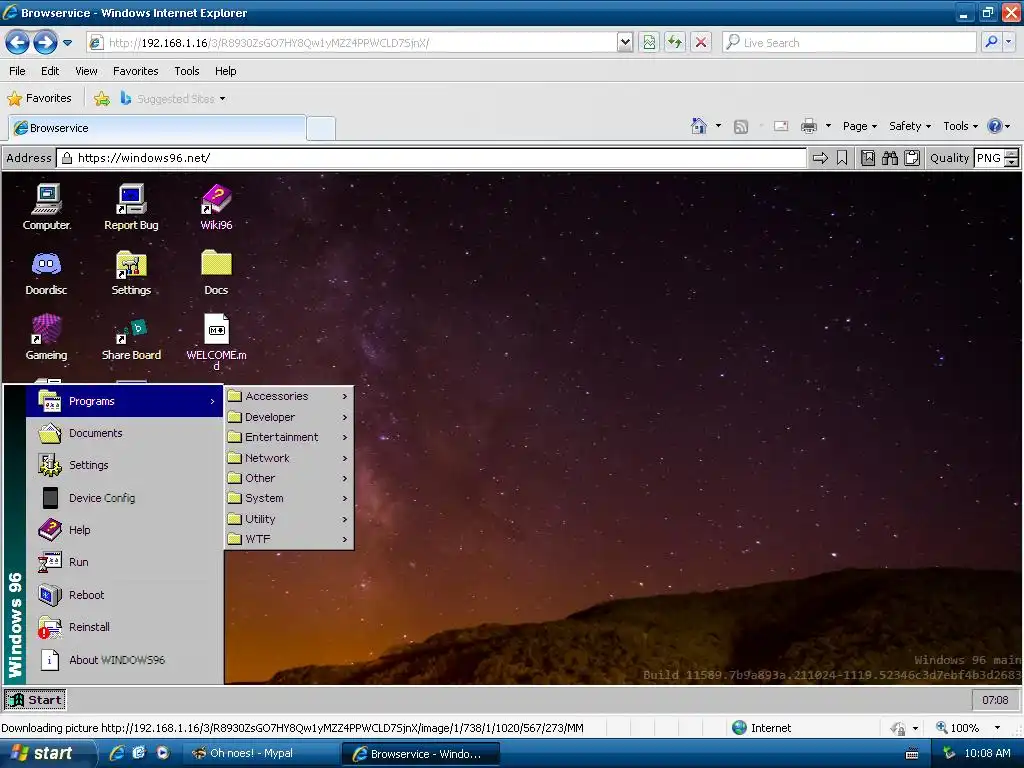The image size is (1024, 768).
Task: Open the Page dropdown menu
Action: (x=859, y=126)
